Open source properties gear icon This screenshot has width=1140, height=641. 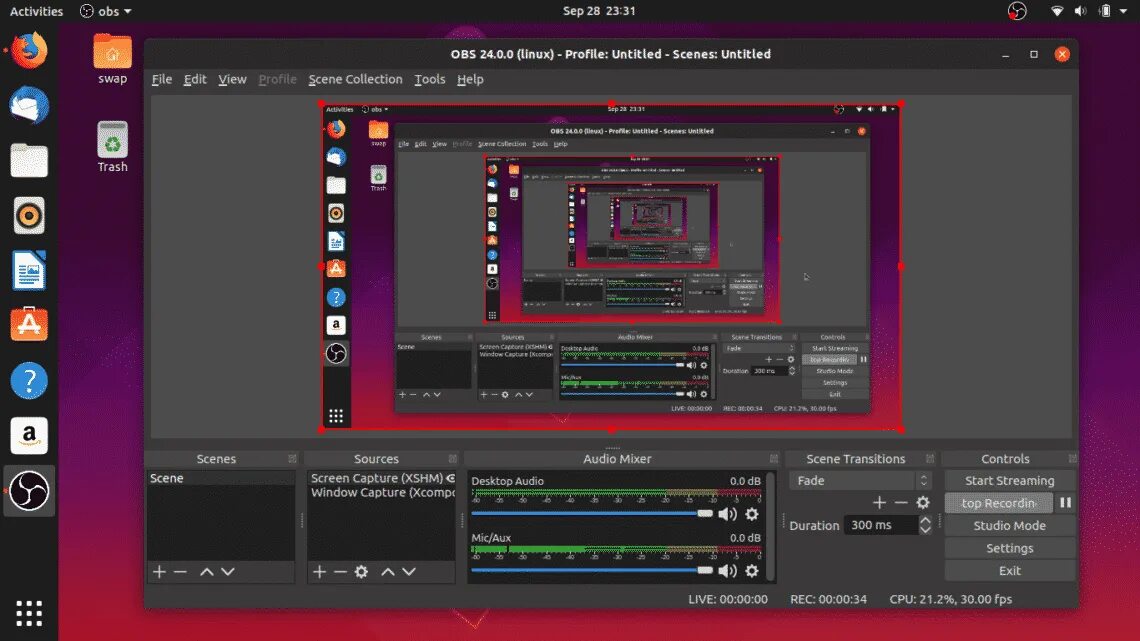pos(361,572)
